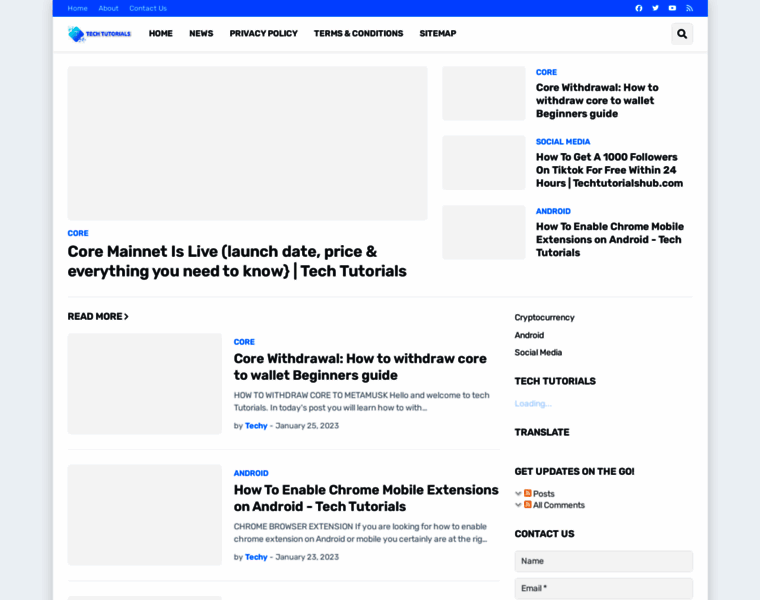760x600 pixels.
Task: Click ANDROID tag in Read More list
Action: tap(251, 473)
